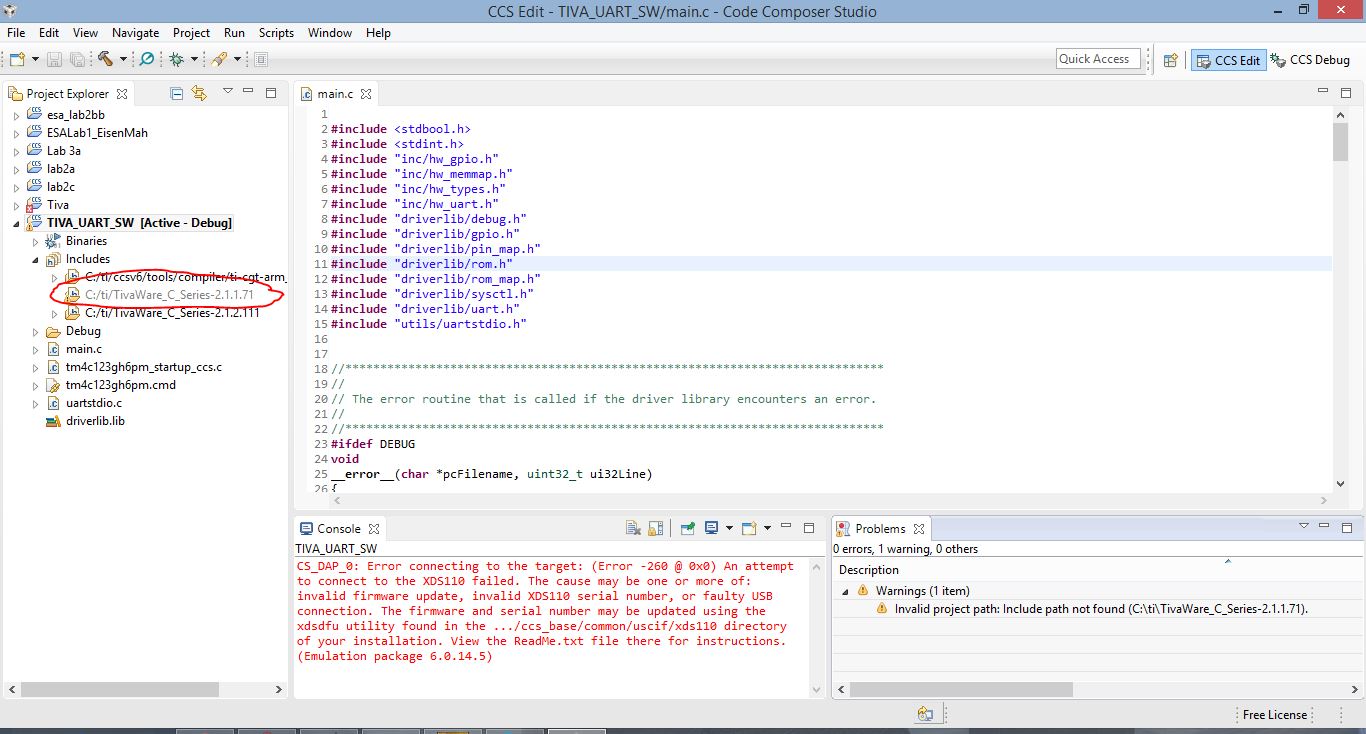Viewport: 1366px width, 734px height.
Task: Click the Free License status link
Action: (1274, 715)
